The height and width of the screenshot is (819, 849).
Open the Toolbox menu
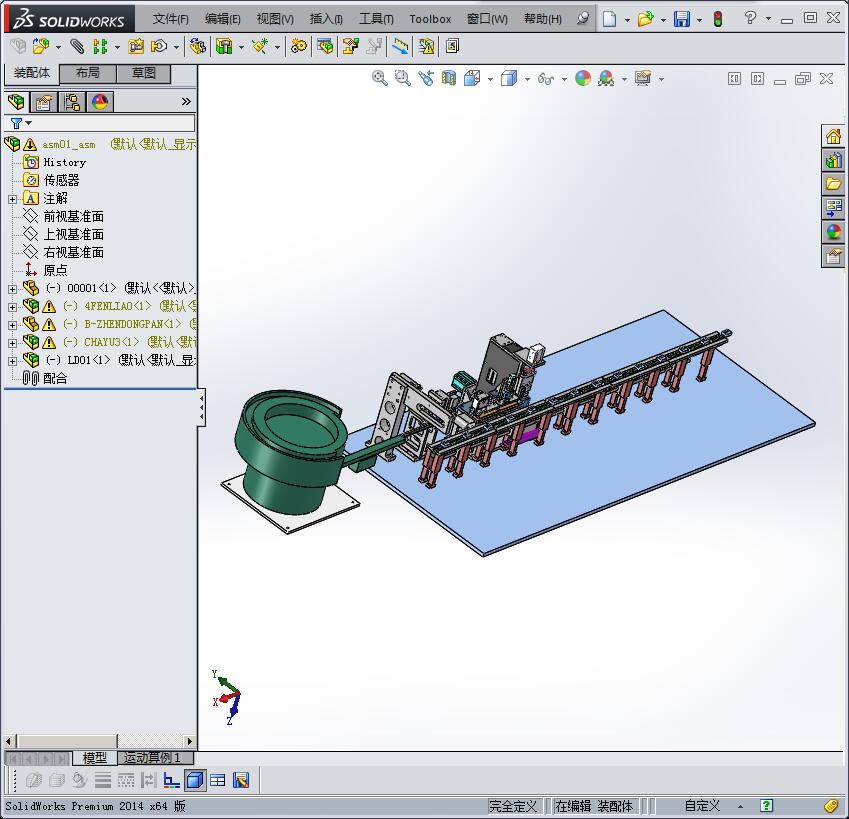pyautogui.click(x=430, y=19)
